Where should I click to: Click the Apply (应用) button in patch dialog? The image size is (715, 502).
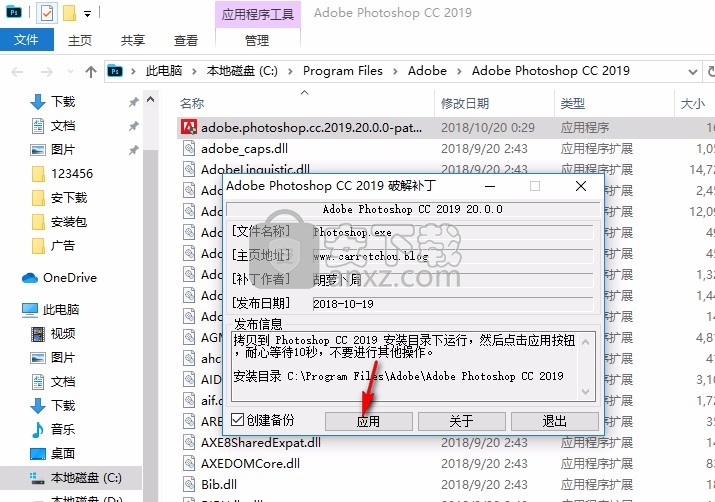(x=368, y=421)
